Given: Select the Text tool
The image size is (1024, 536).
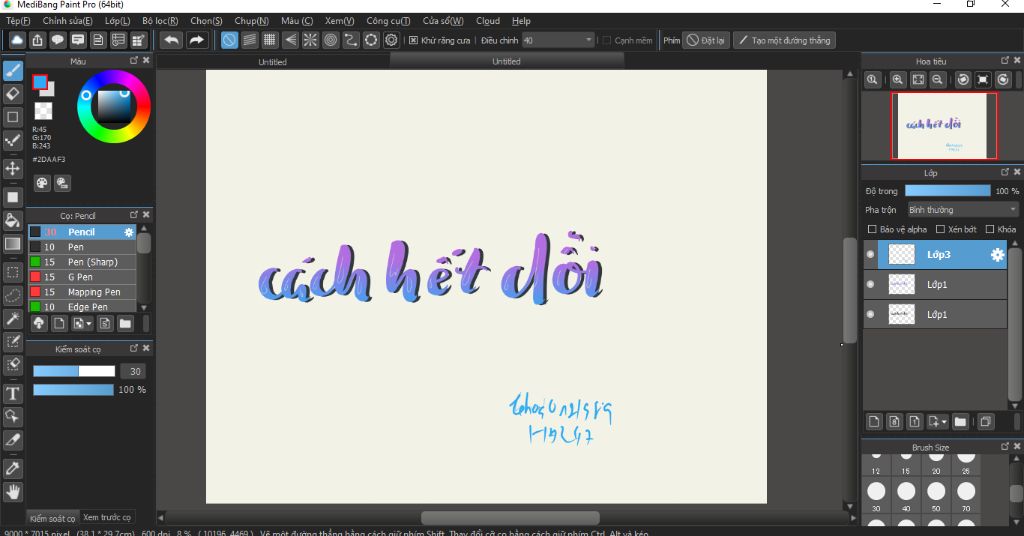Looking at the screenshot, I should 12,394.
